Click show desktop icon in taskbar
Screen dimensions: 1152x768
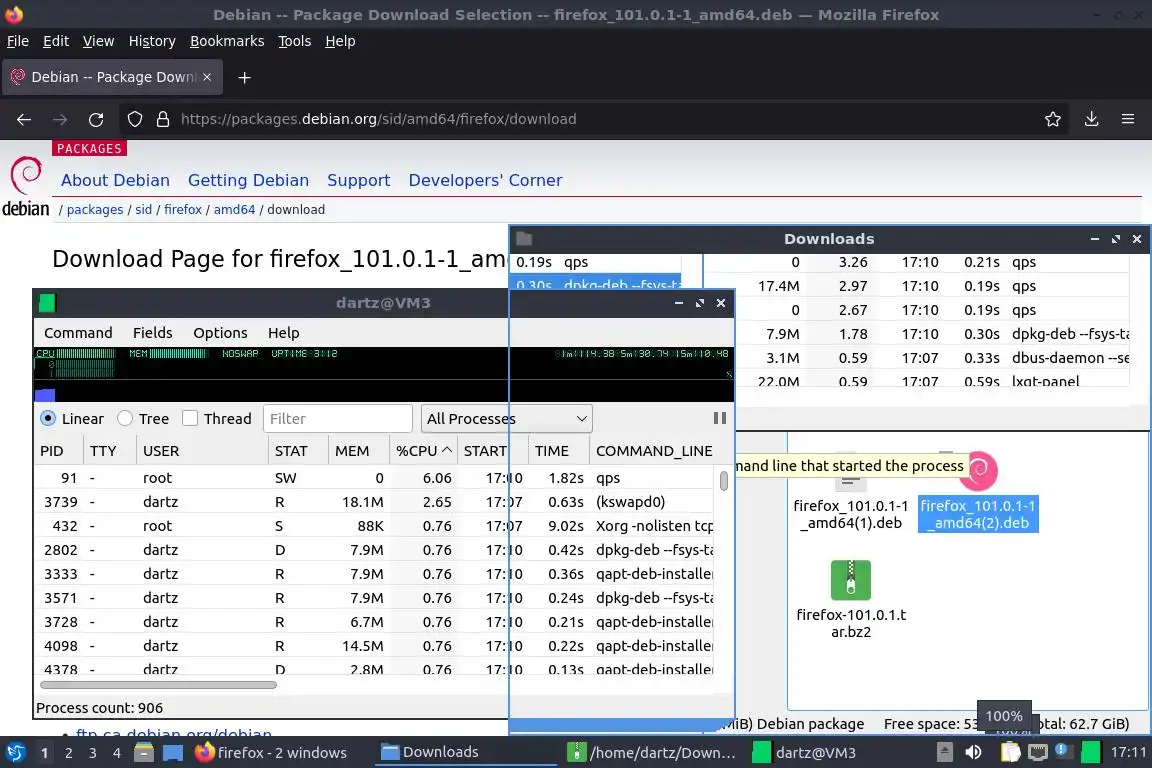(173, 753)
